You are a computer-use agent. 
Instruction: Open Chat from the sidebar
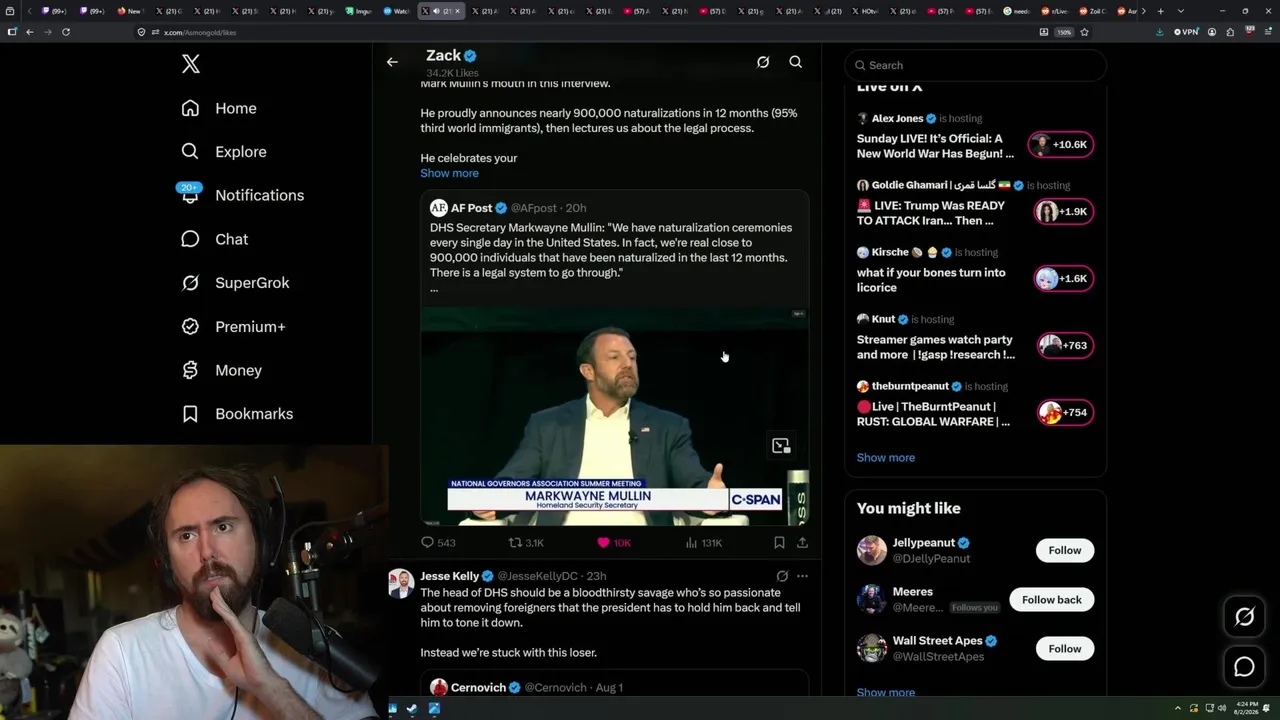[214, 239]
